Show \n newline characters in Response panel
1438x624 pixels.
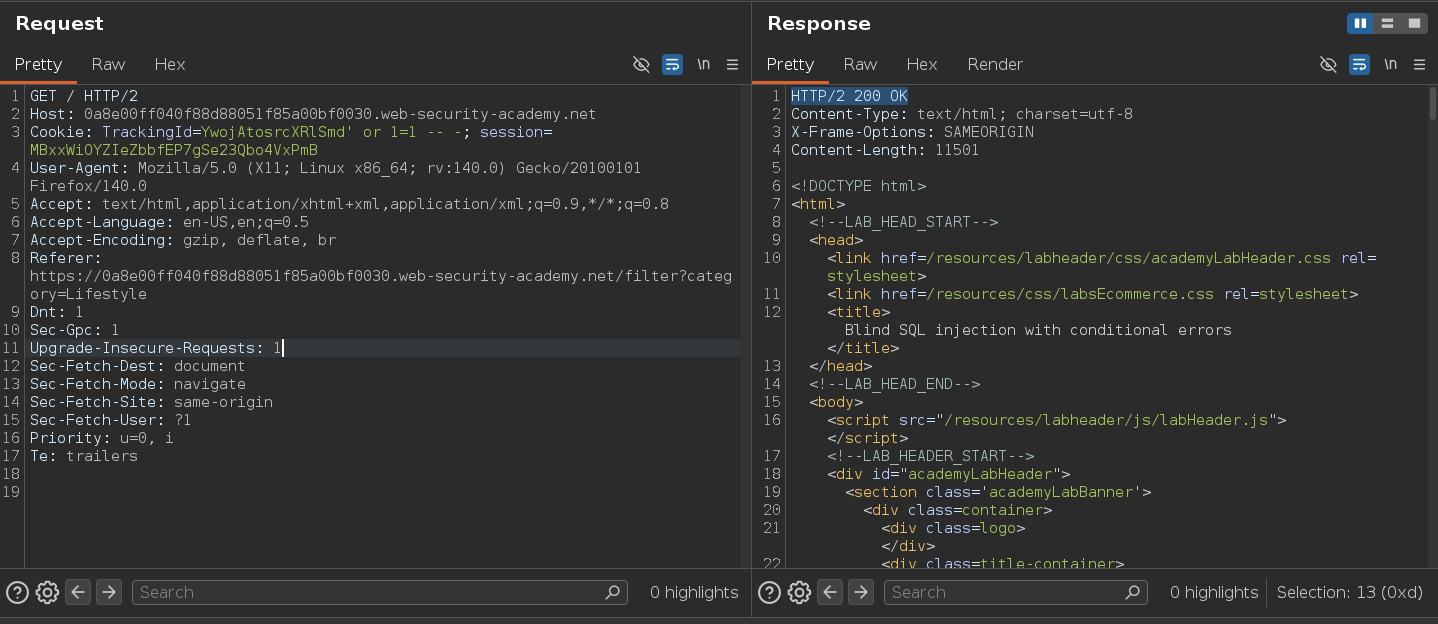1391,64
